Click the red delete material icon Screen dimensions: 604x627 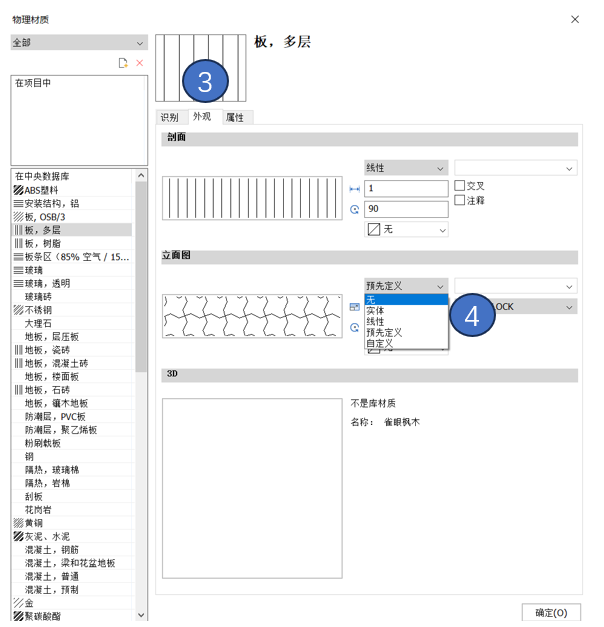(139, 63)
